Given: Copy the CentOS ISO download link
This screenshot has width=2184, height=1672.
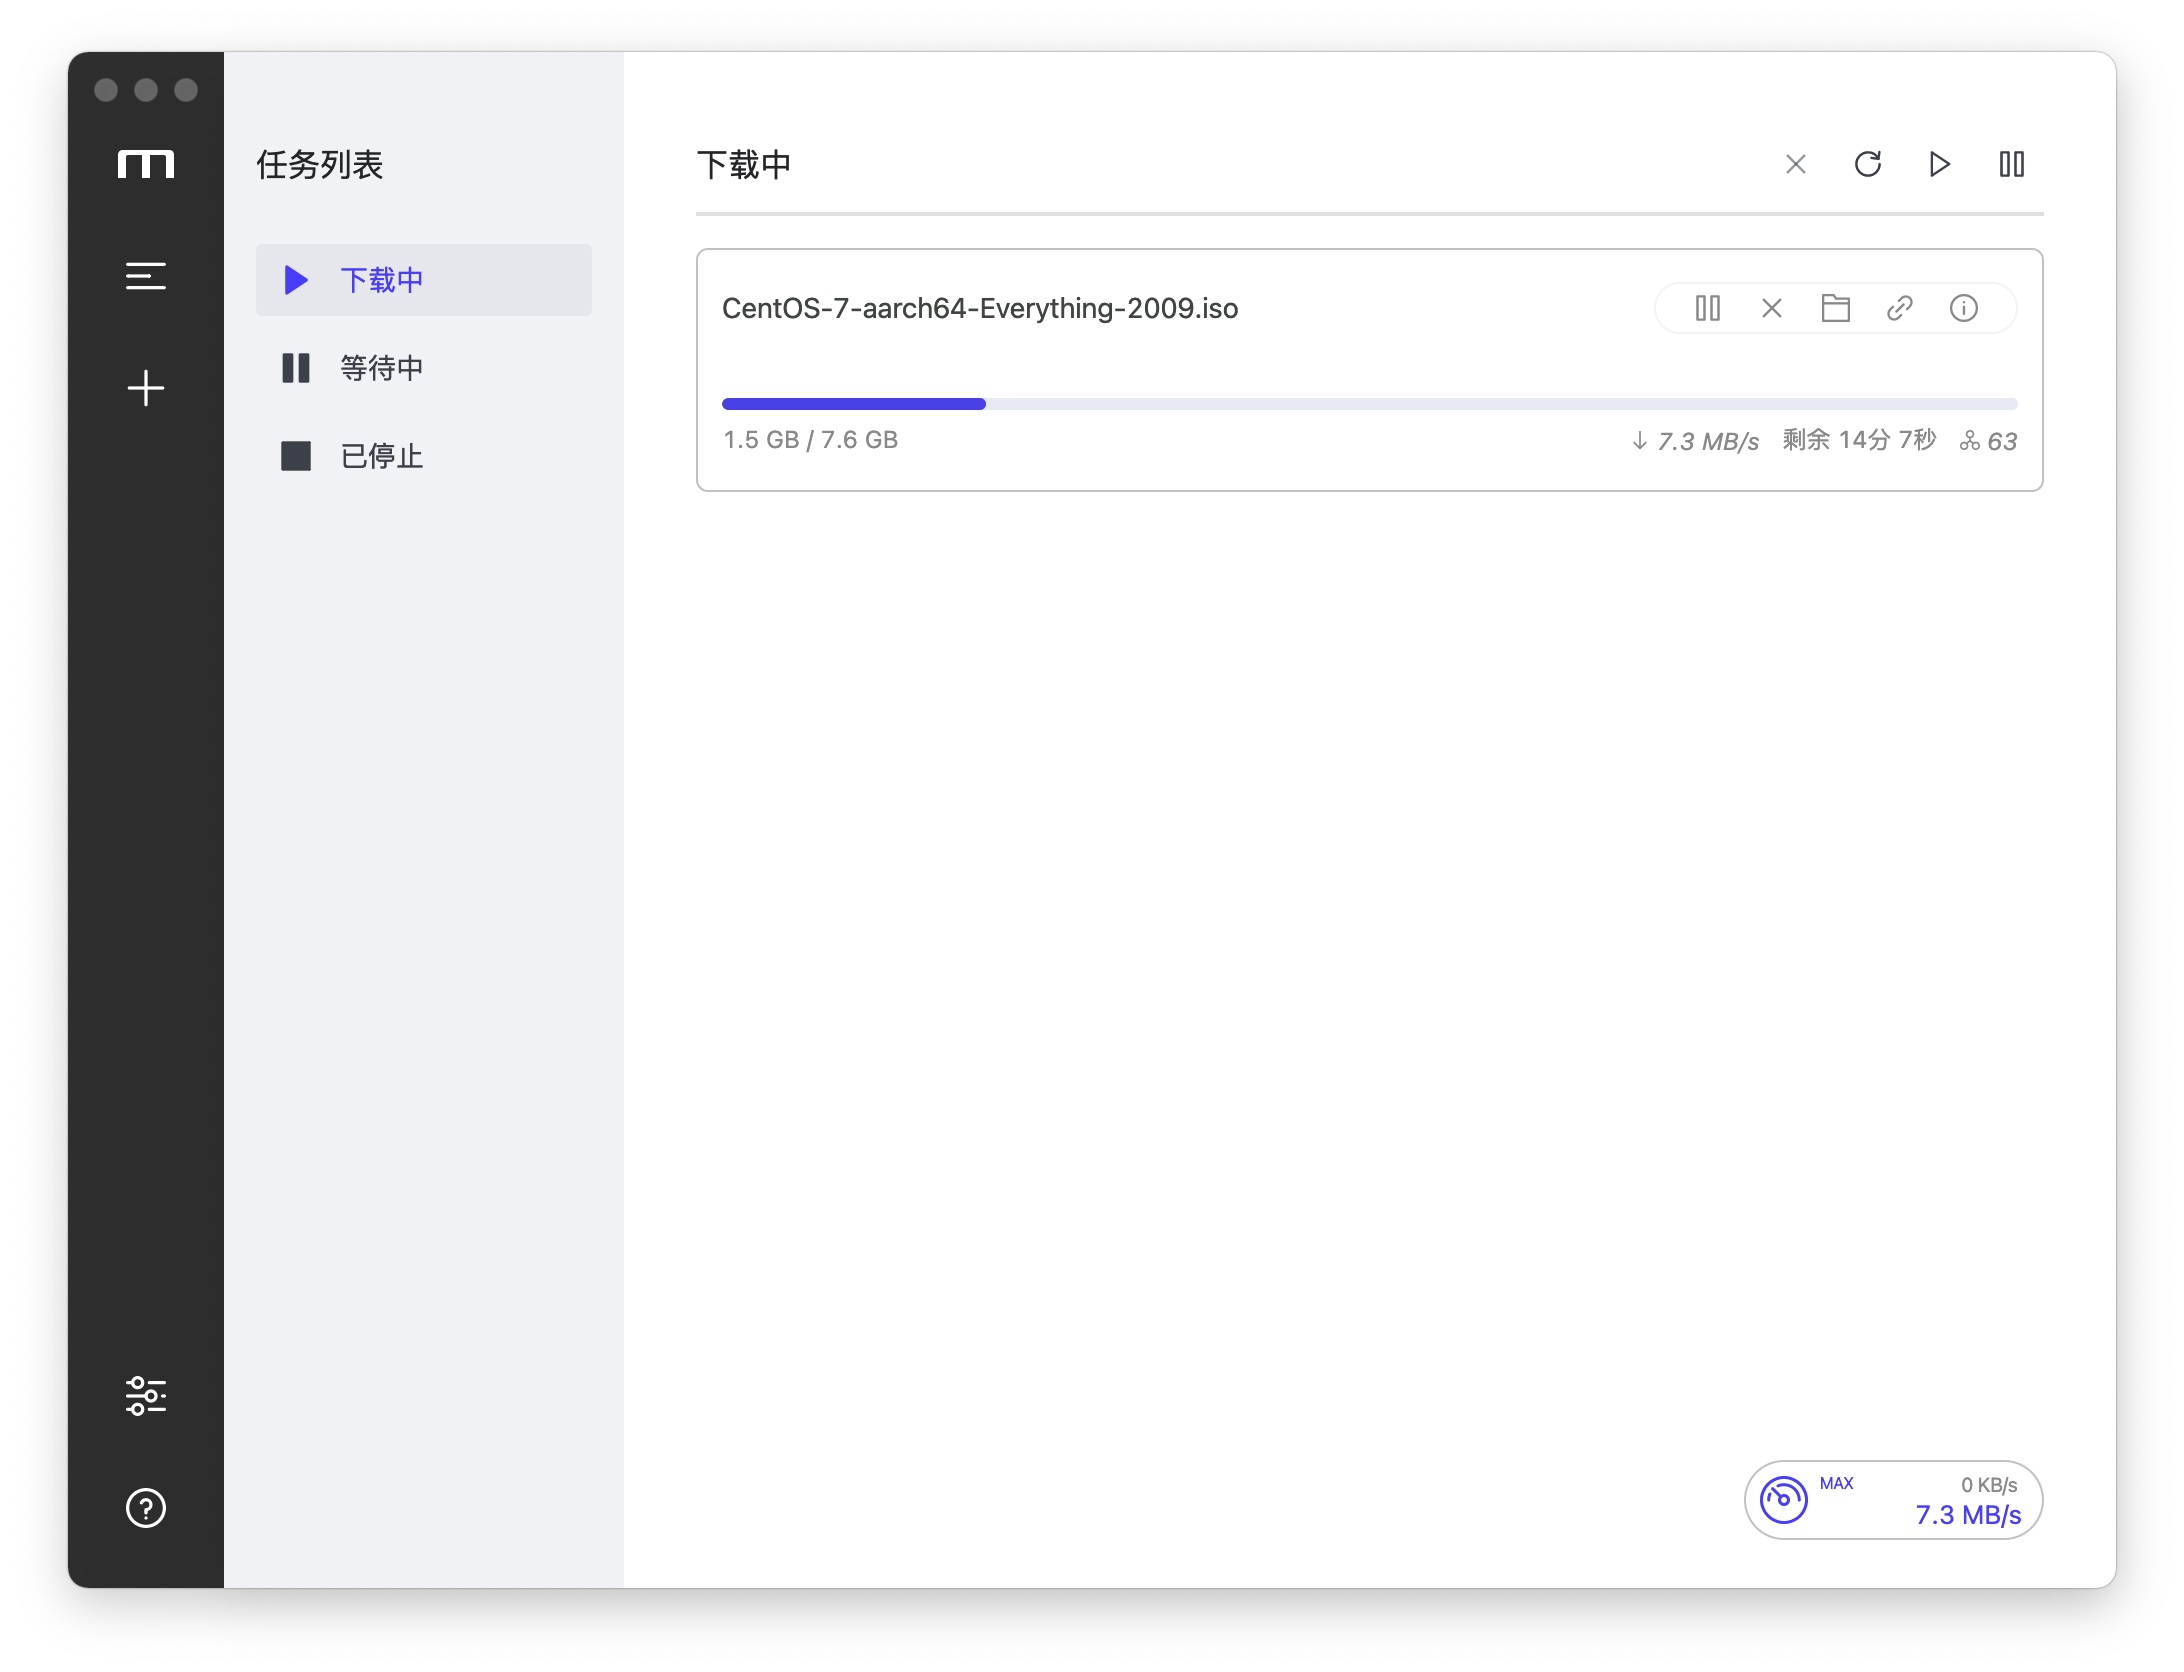Looking at the screenshot, I should coord(1899,308).
